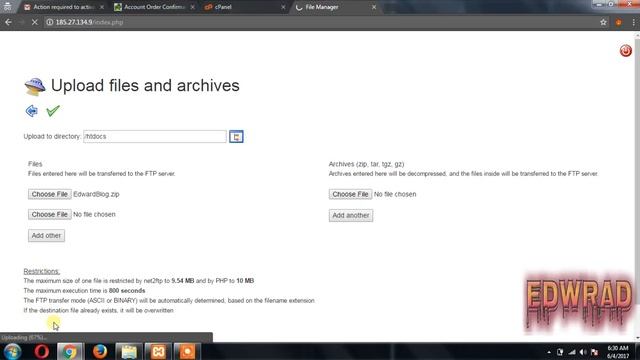This screenshot has width=640, height=360.
Task: Click Choose File under Archives
Action: [x=350, y=194]
